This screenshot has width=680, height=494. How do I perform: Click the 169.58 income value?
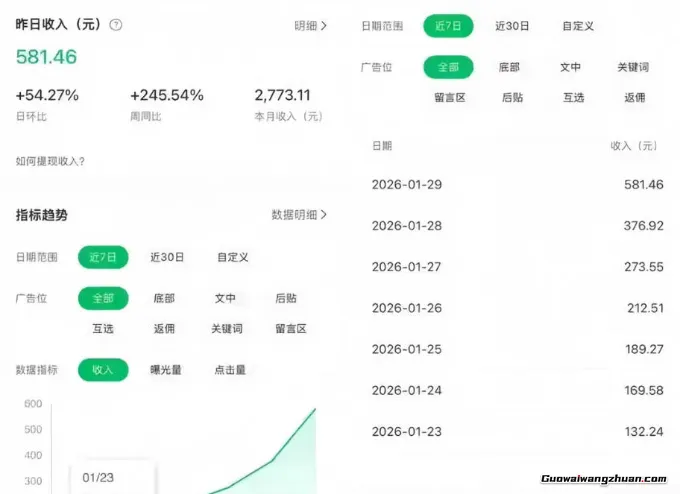coord(644,390)
